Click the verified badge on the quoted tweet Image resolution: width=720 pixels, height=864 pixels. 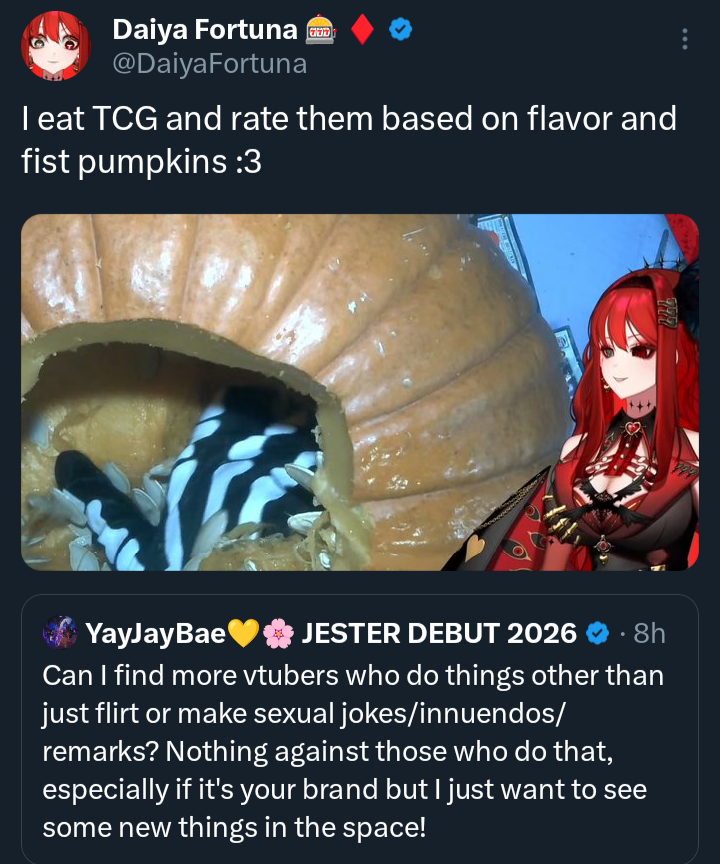pos(598,633)
